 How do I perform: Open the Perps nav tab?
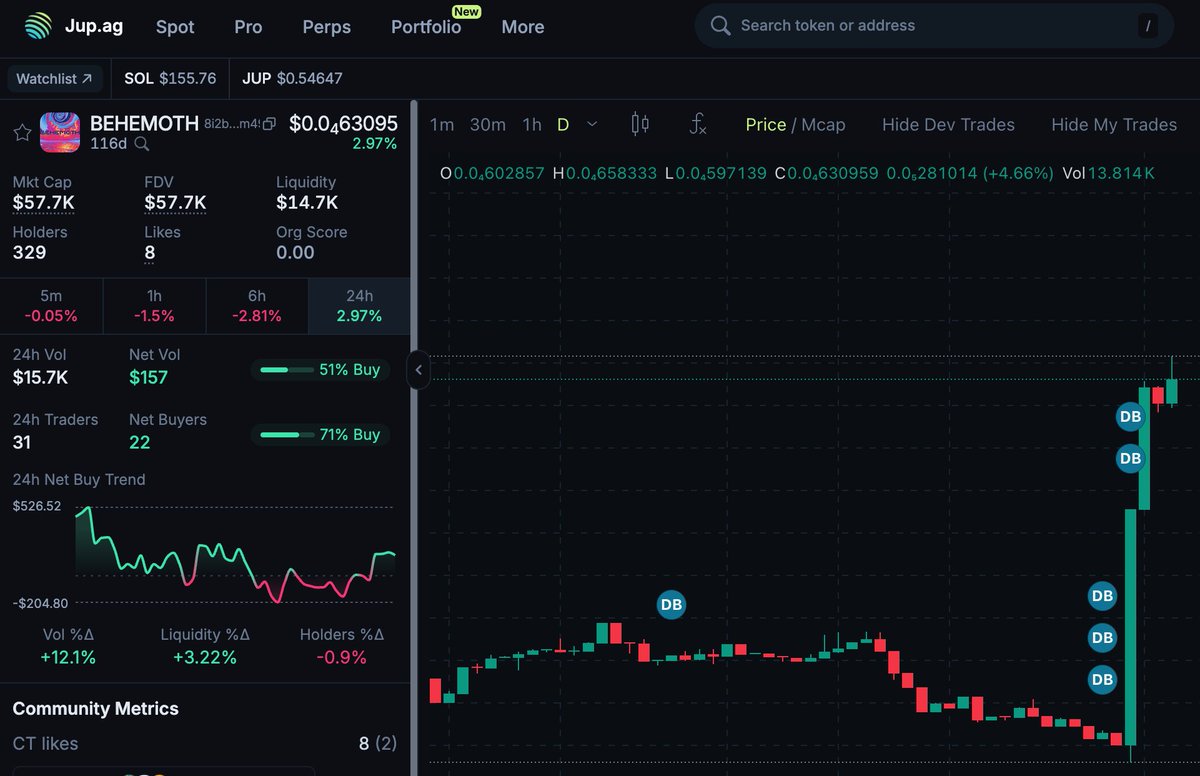click(x=327, y=27)
